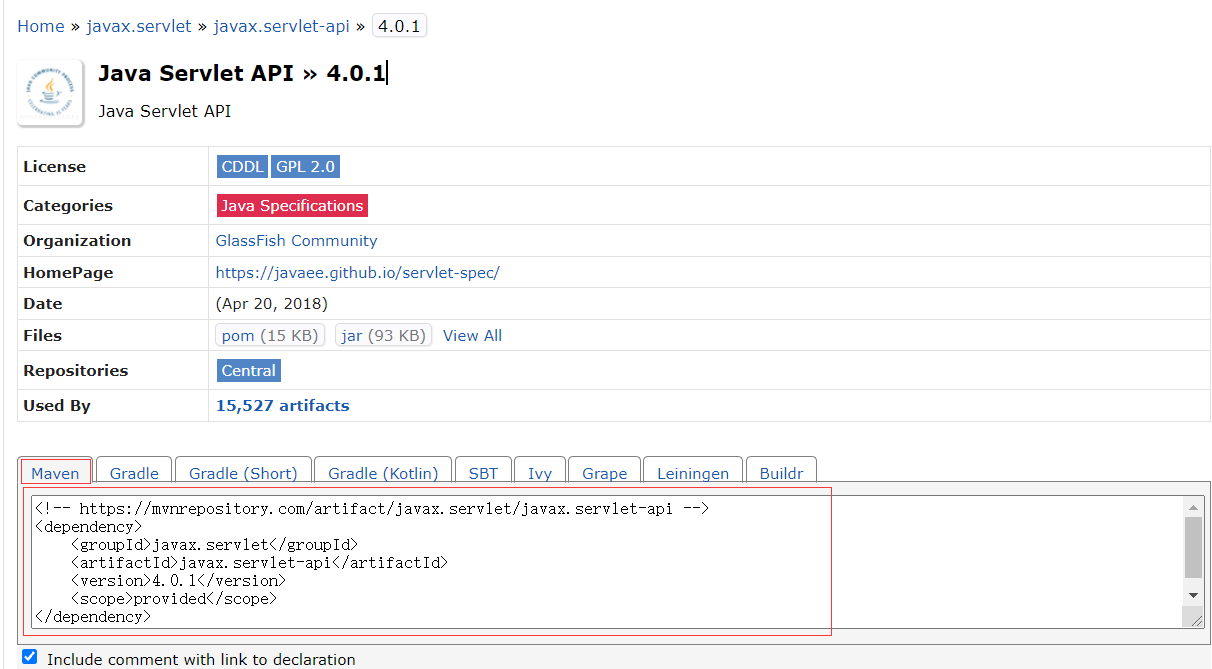
Task: Switch to the Gradle (Short) tab
Action: [x=243, y=472]
